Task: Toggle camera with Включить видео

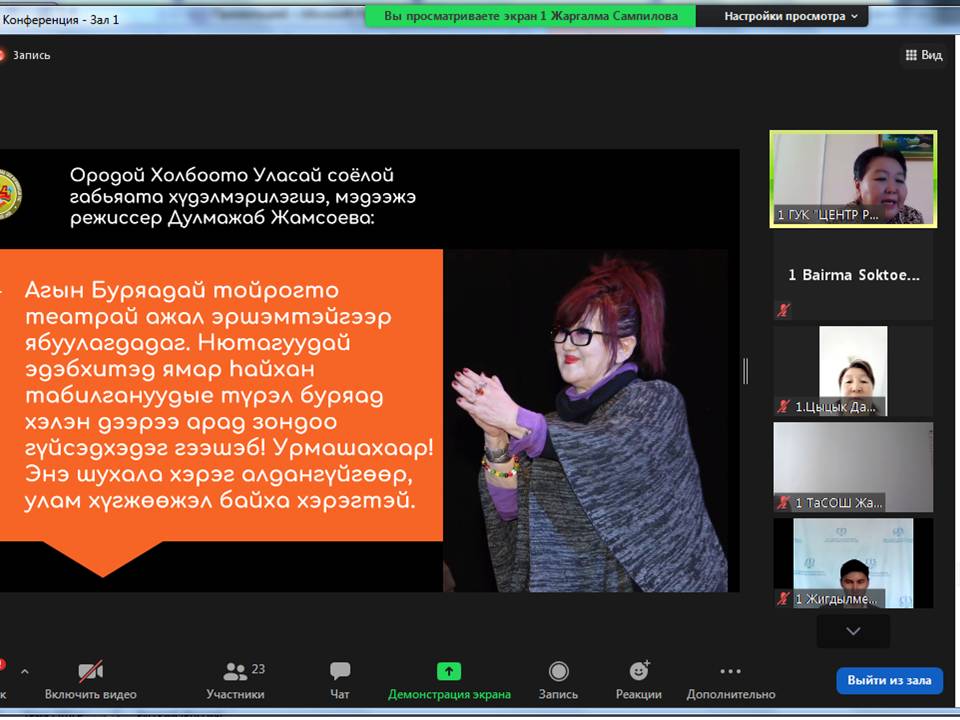Action: click(x=91, y=680)
